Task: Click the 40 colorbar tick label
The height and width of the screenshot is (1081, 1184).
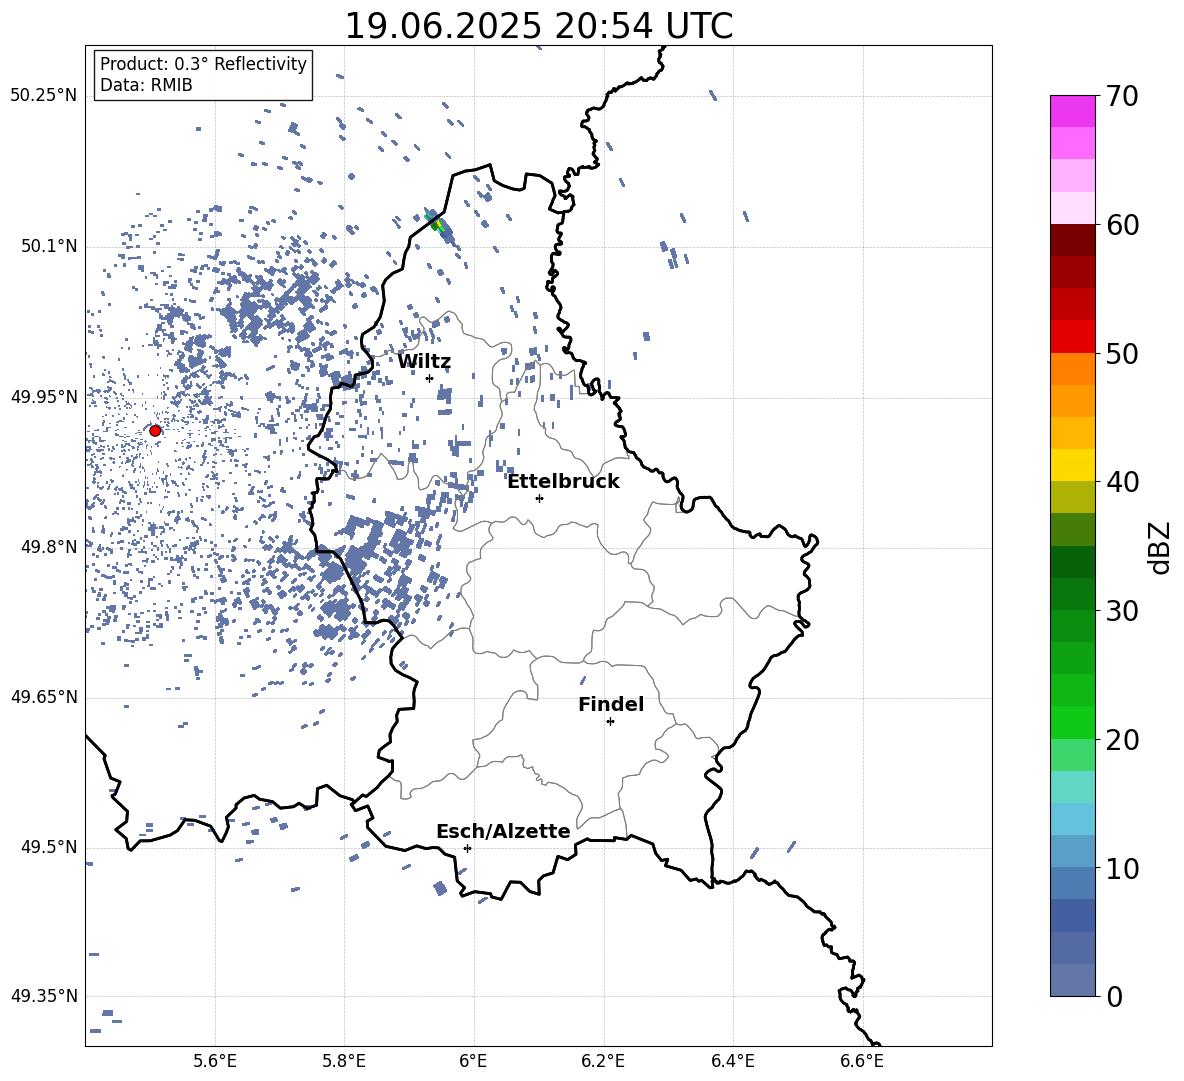Action: coord(1122,482)
